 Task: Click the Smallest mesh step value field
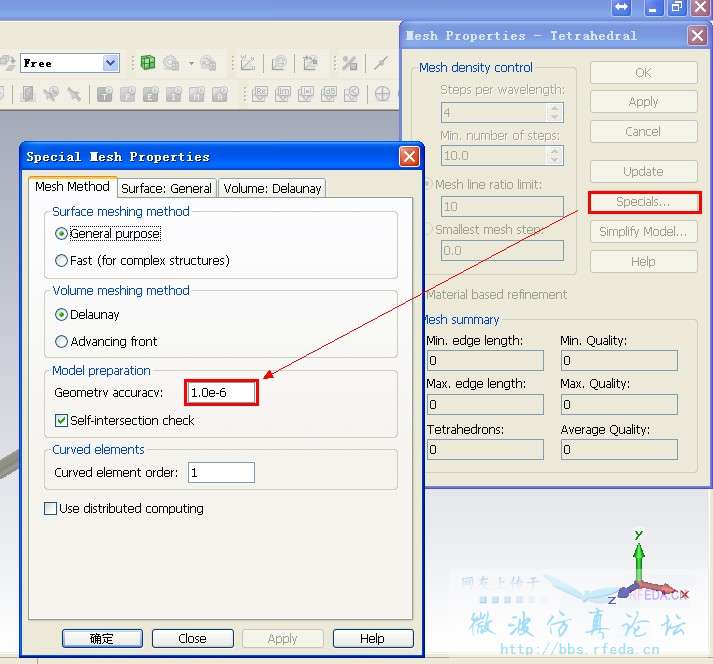(x=502, y=251)
